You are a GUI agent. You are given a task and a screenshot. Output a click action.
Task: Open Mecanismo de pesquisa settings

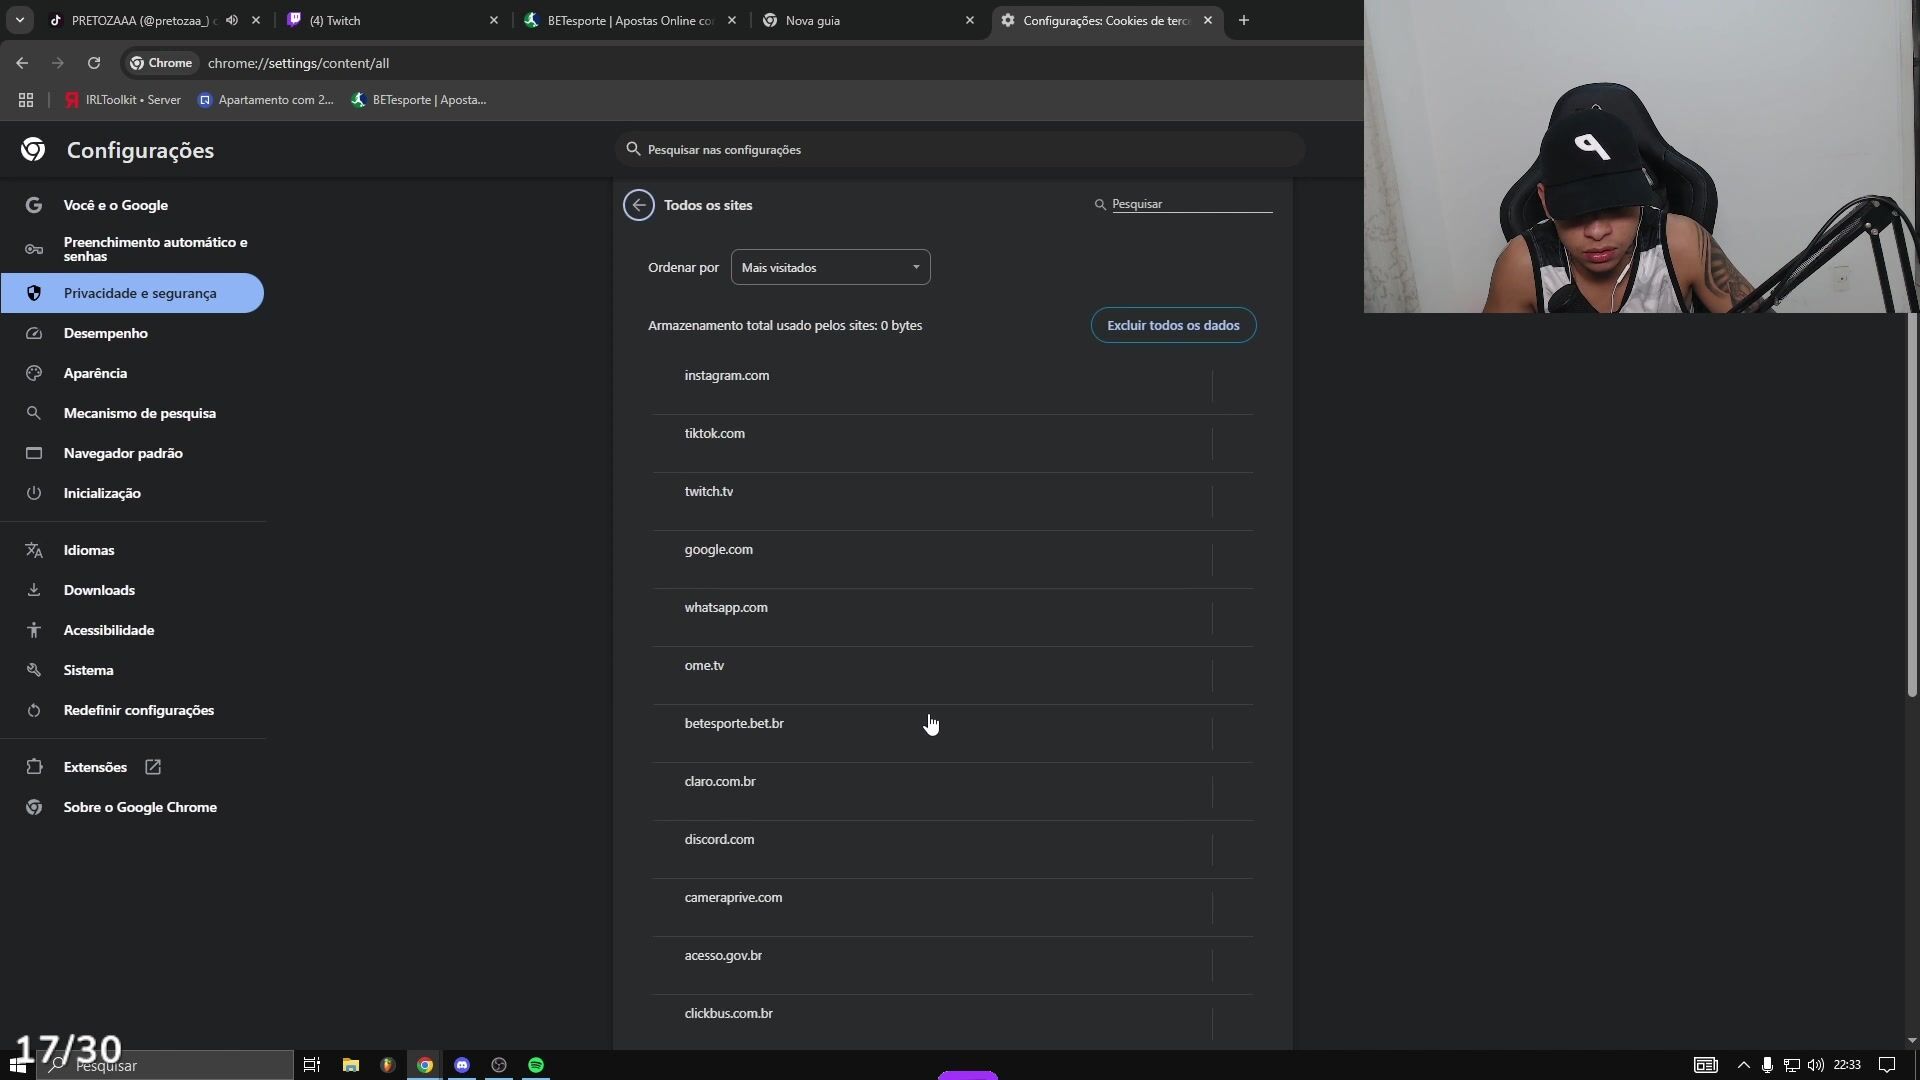pos(133,413)
